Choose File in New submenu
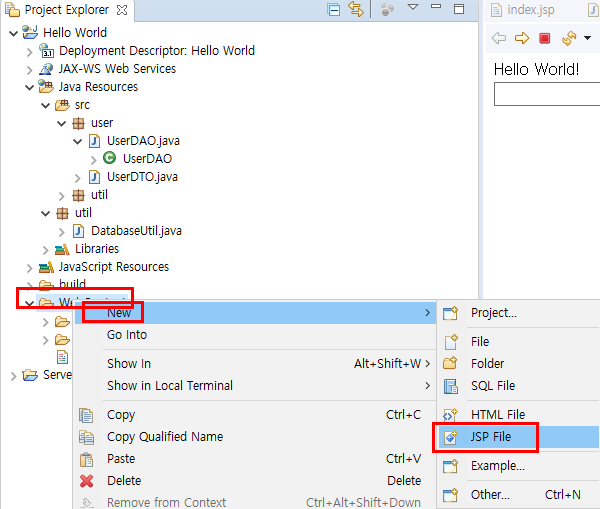Image resolution: width=600 pixels, height=509 pixels. click(519, 341)
